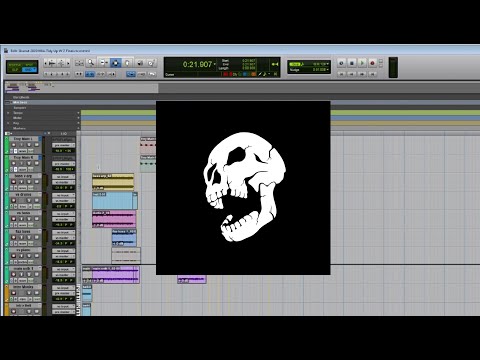This screenshot has width=480, height=360.
Task: Click the red Record transport button
Action: coord(372,63)
